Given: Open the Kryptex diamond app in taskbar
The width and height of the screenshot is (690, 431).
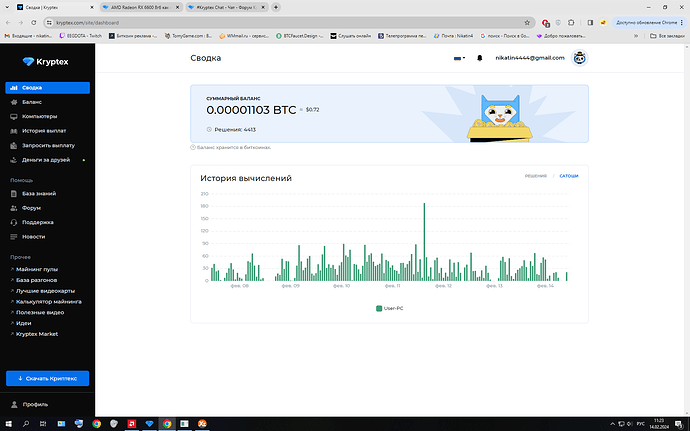Looking at the screenshot, I should pos(149,424).
